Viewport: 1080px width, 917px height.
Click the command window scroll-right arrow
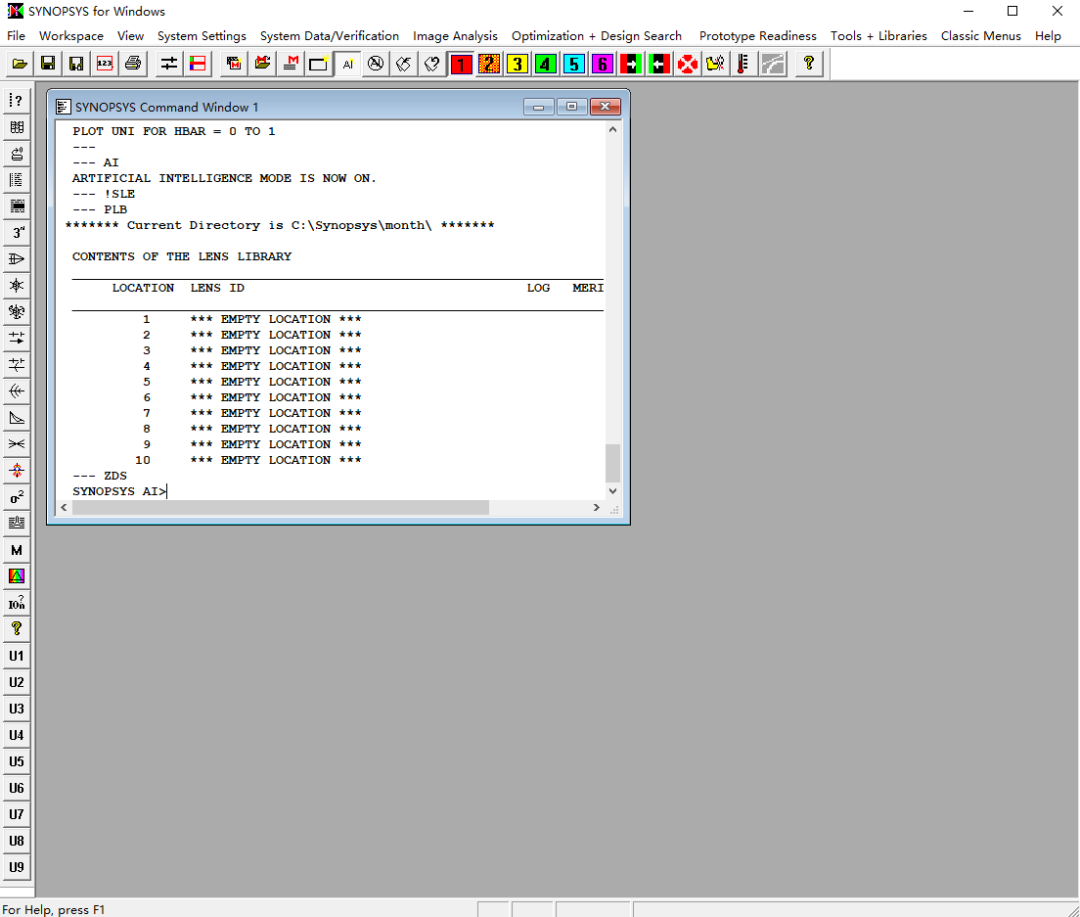click(596, 508)
